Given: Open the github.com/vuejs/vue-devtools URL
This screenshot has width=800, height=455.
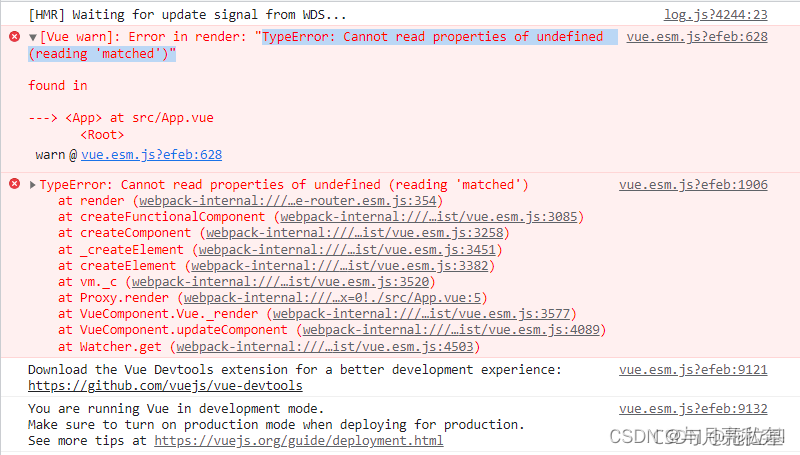Looking at the screenshot, I should click(x=165, y=386).
